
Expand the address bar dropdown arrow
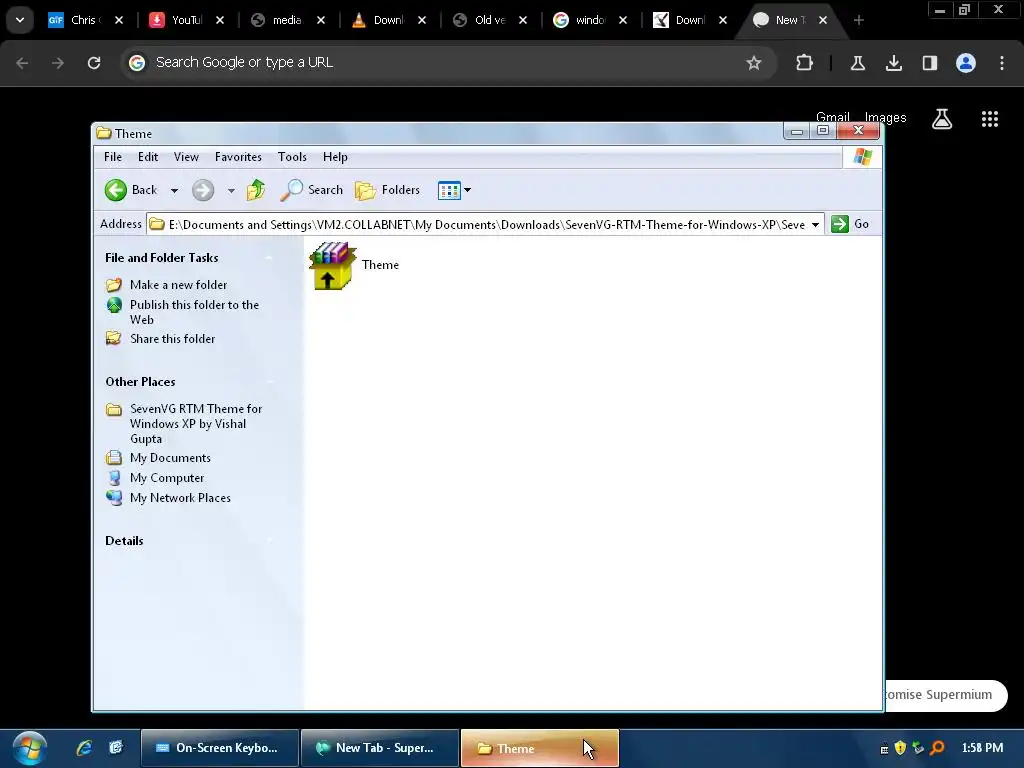(816, 225)
